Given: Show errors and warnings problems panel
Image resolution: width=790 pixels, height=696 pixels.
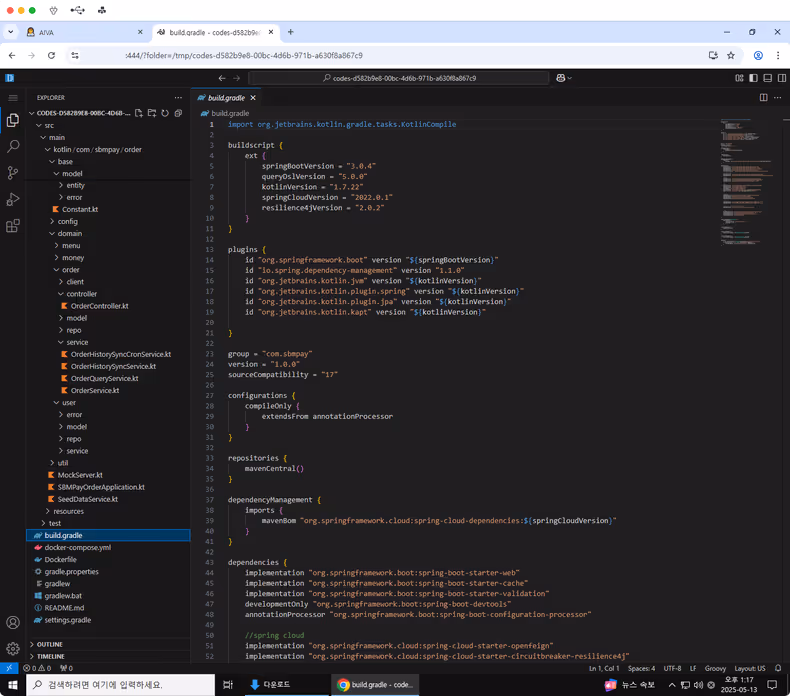Looking at the screenshot, I should tap(37, 668).
